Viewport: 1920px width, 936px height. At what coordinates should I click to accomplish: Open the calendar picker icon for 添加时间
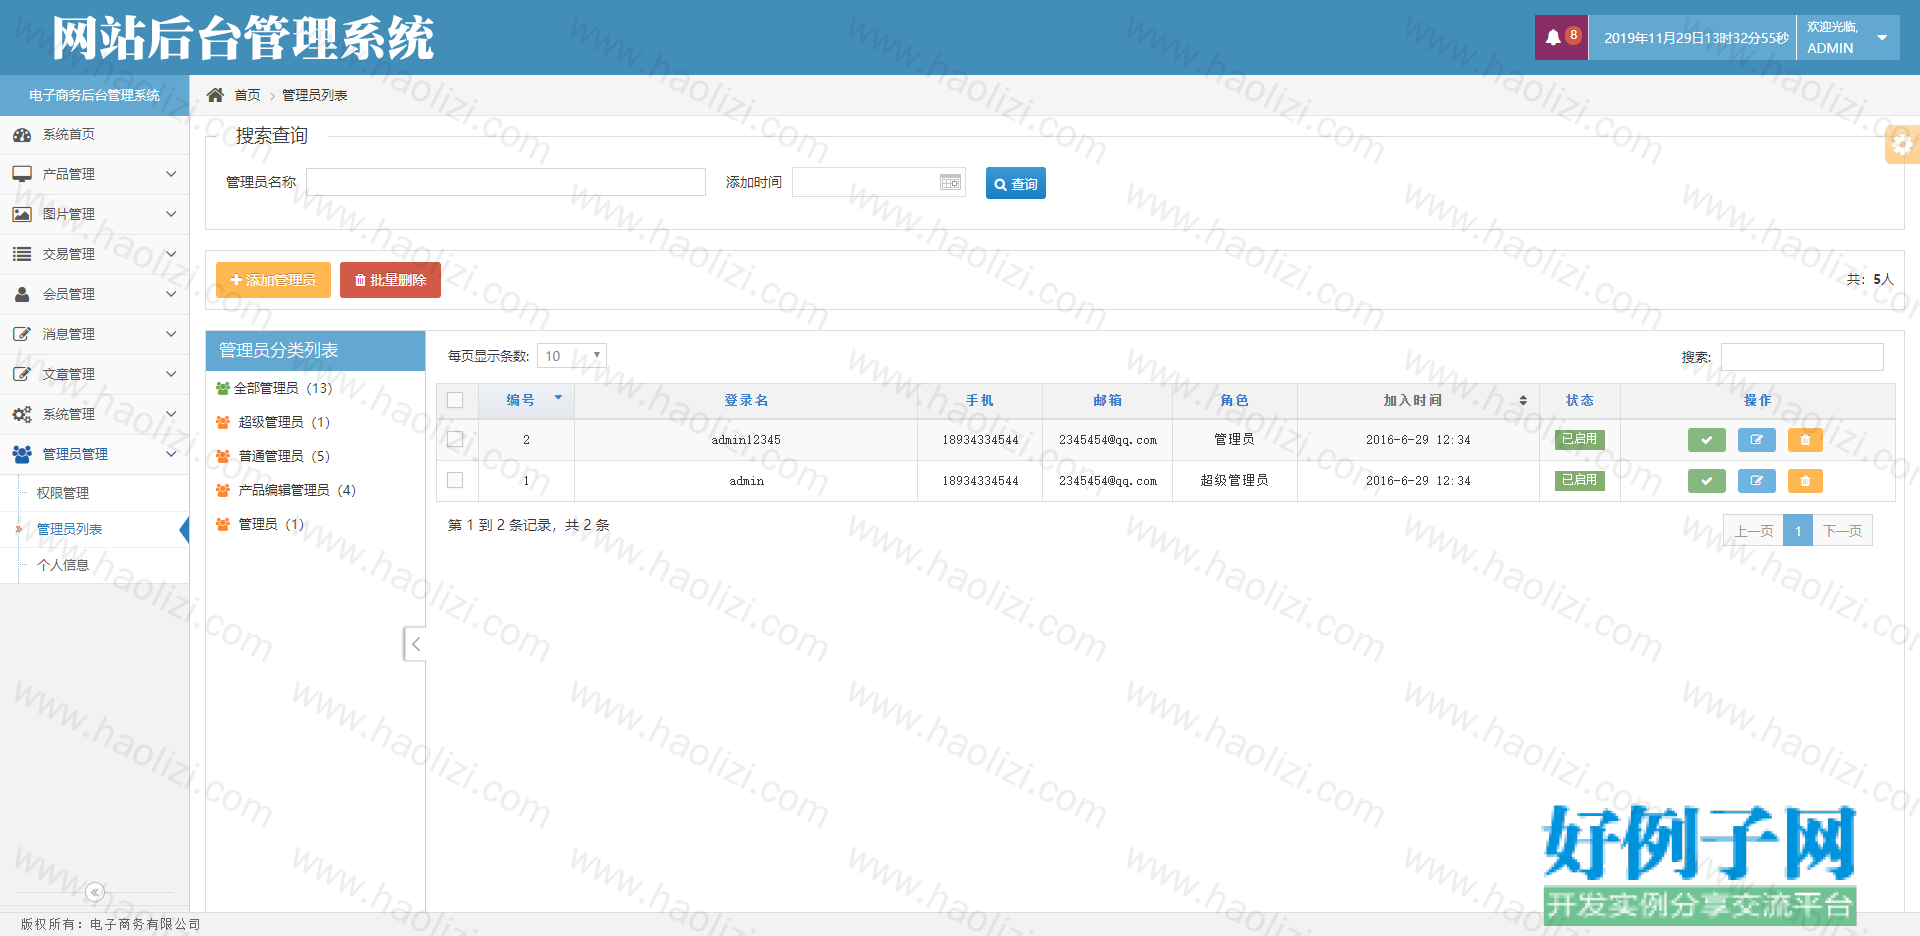tap(950, 182)
